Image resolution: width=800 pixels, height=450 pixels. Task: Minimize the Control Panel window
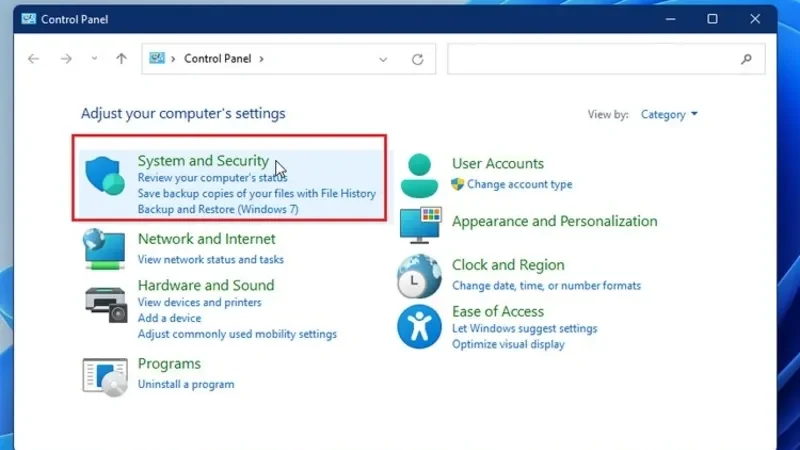click(670, 19)
